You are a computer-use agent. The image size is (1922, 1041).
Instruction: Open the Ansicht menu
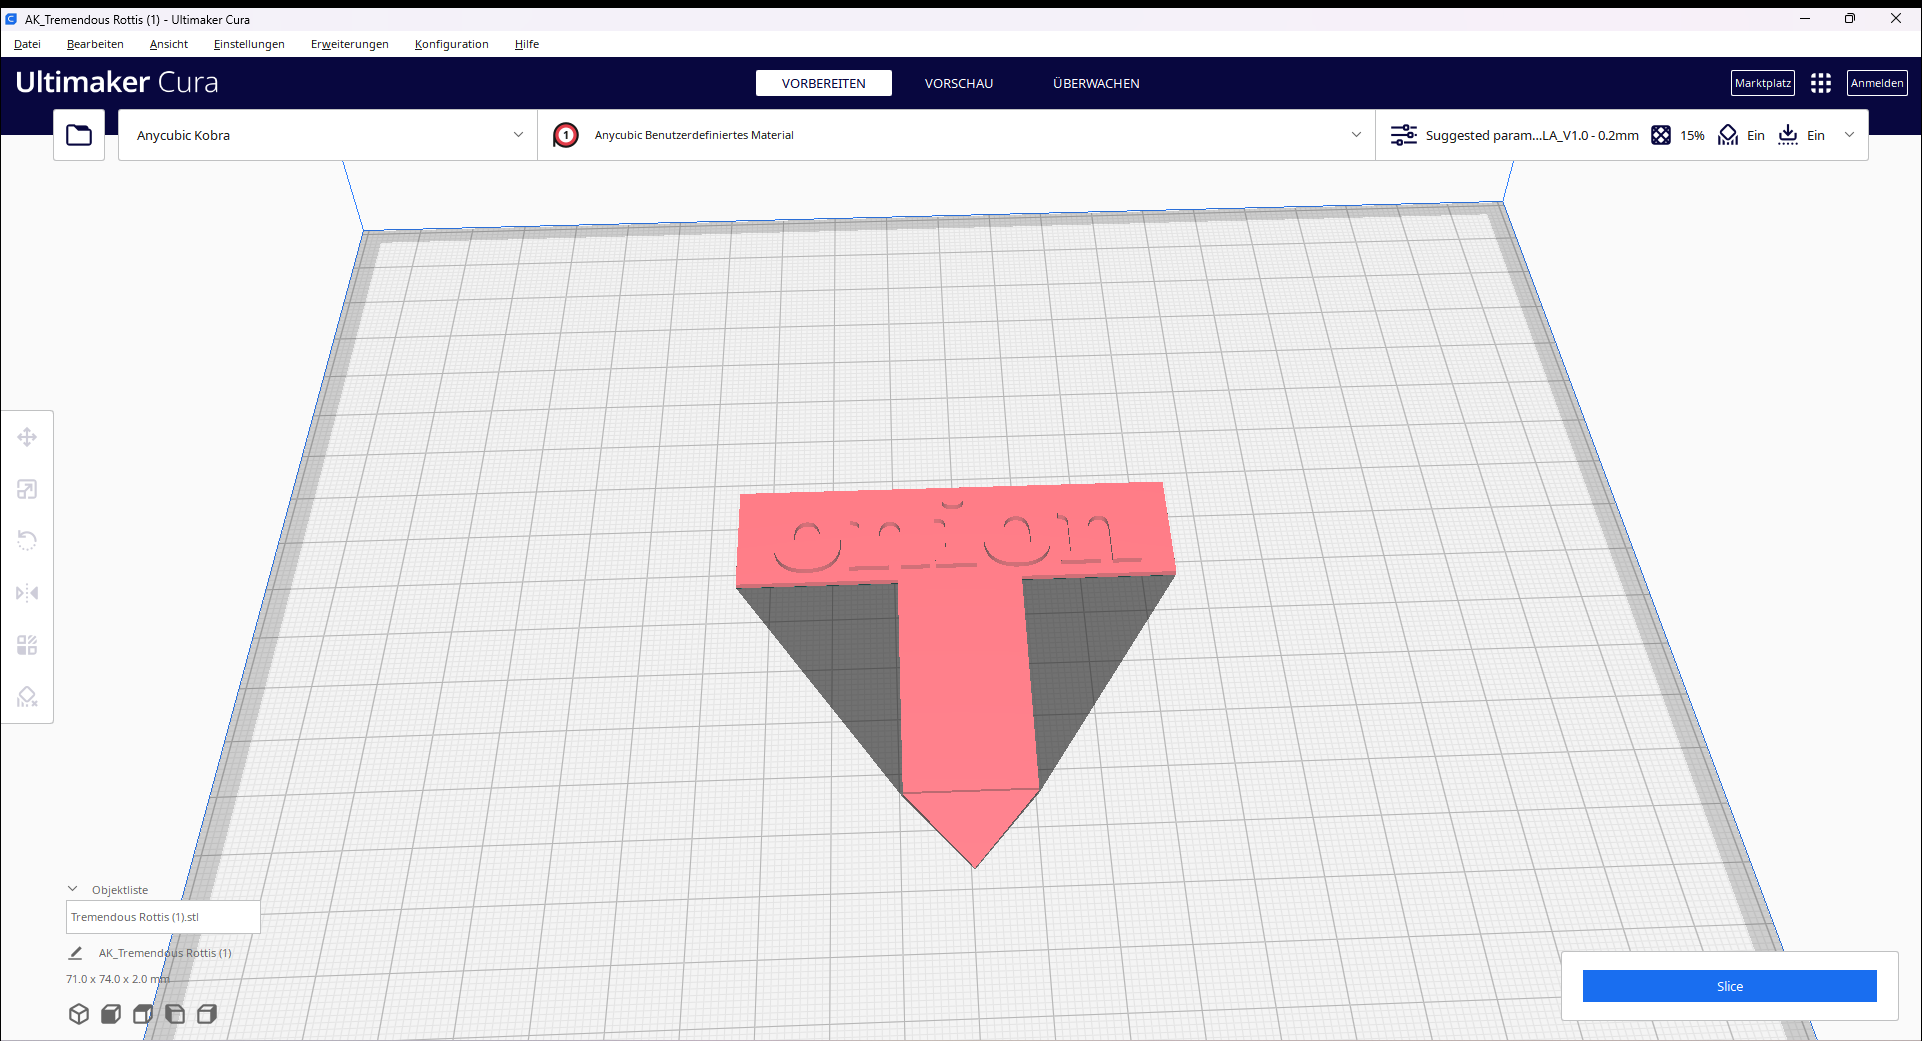click(x=169, y=44)
